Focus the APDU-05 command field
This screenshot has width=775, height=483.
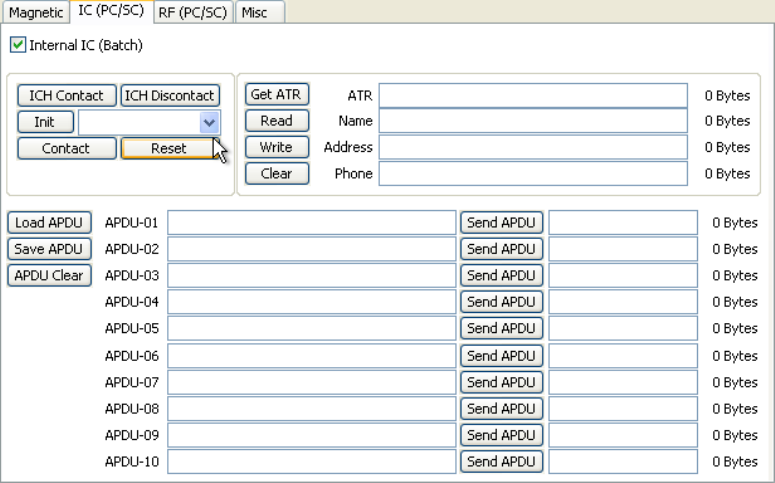point(311,328)
